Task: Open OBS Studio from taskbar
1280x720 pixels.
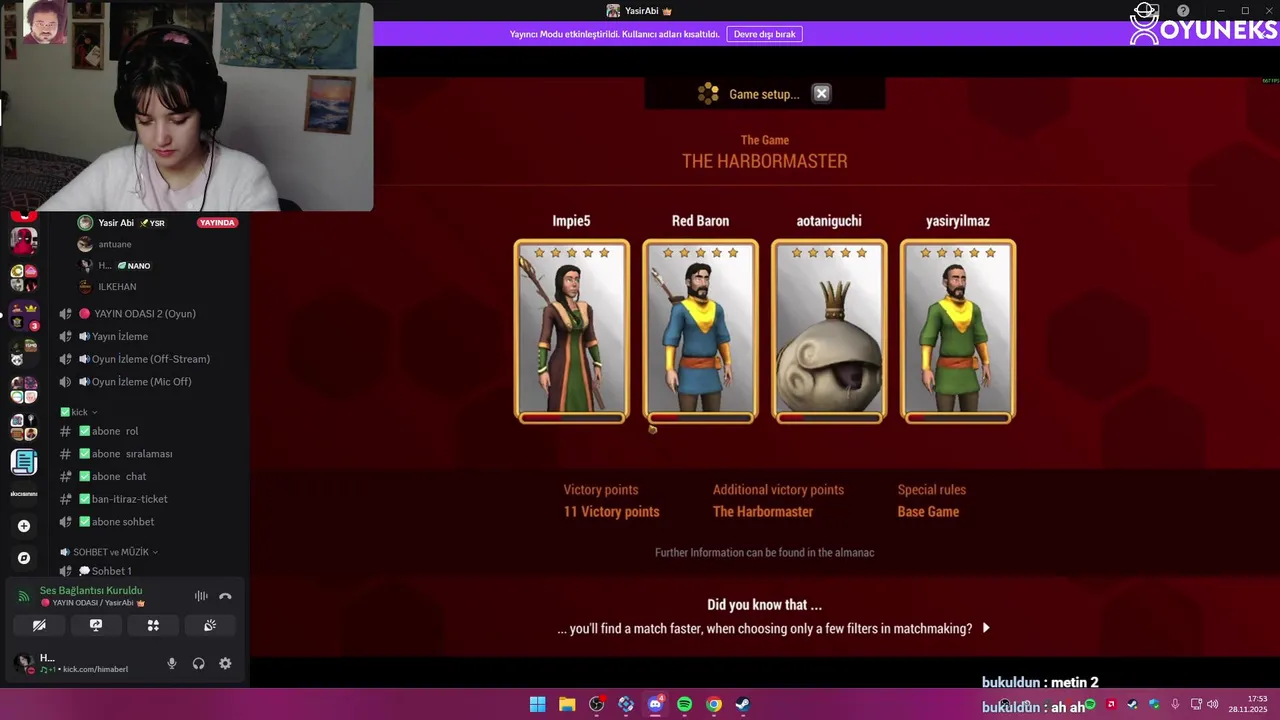Action: (597, 704)
